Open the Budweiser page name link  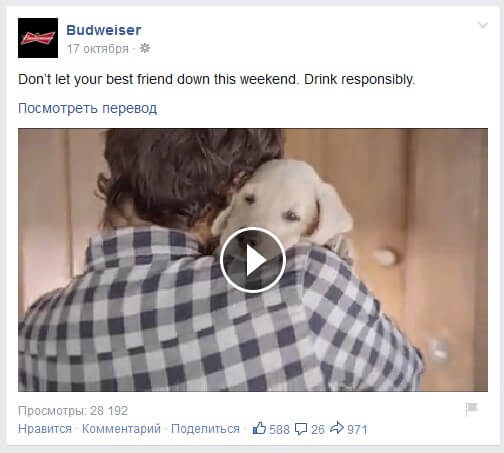point(104,30)
